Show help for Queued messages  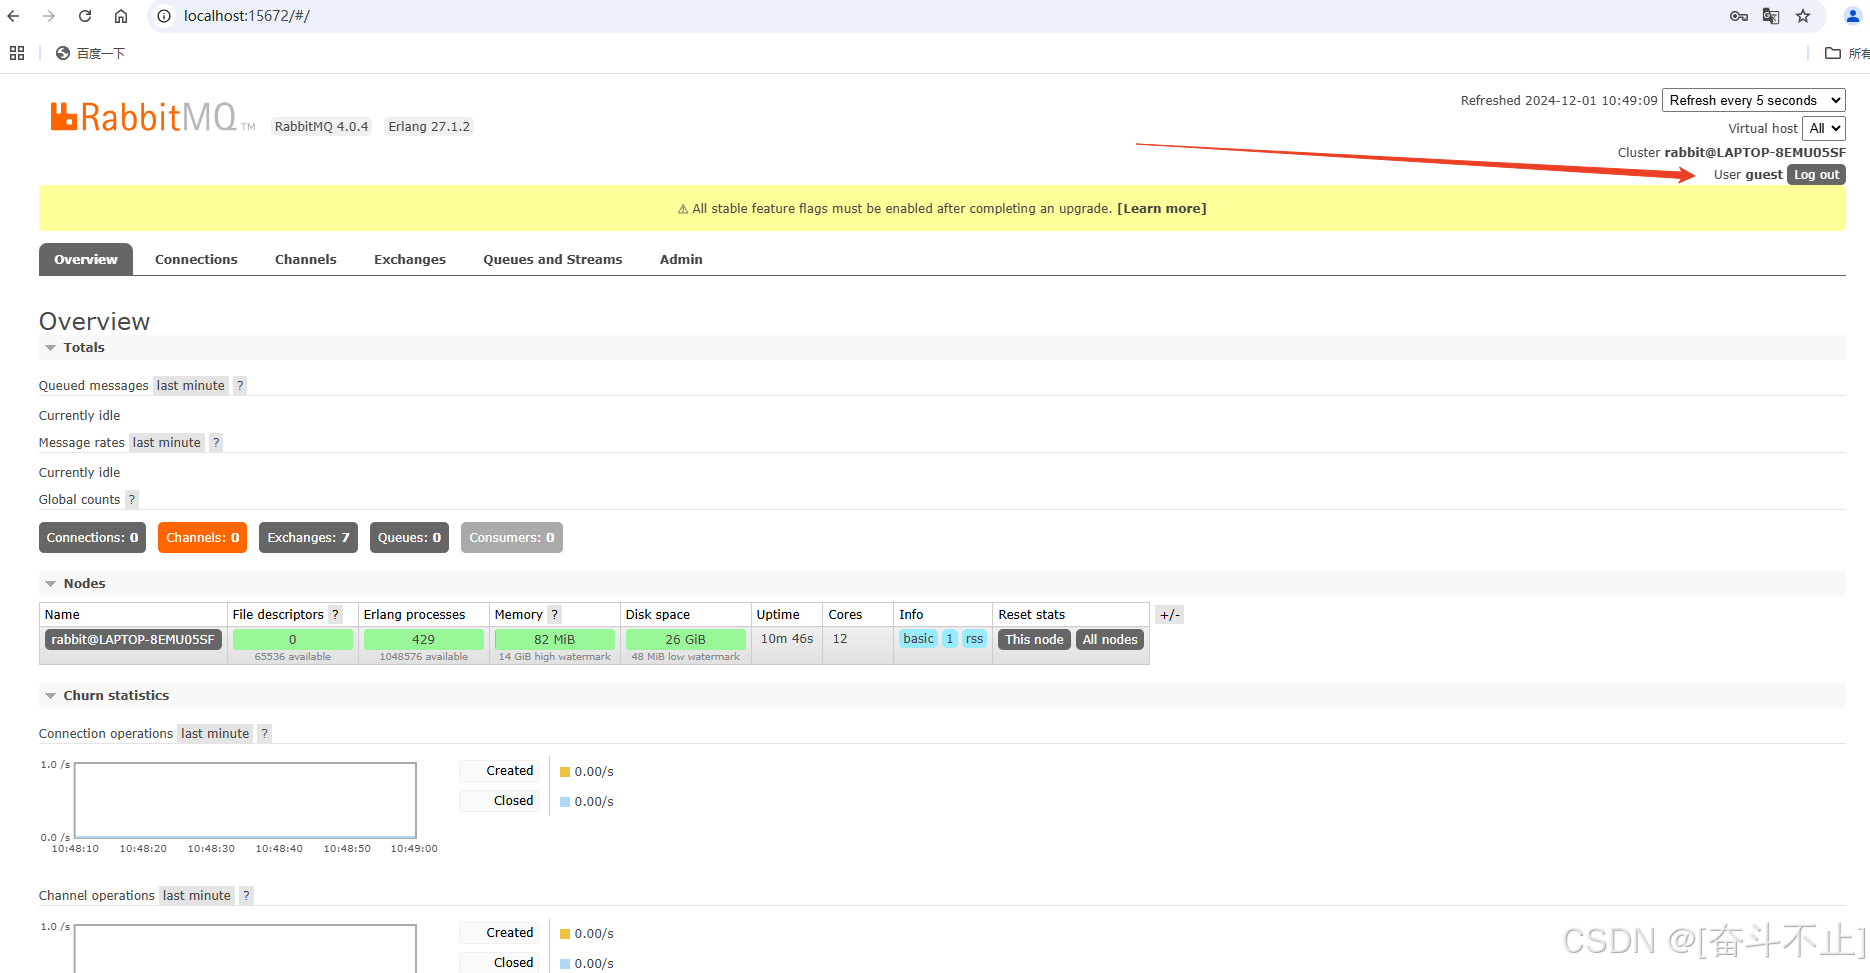coord(240,386)
